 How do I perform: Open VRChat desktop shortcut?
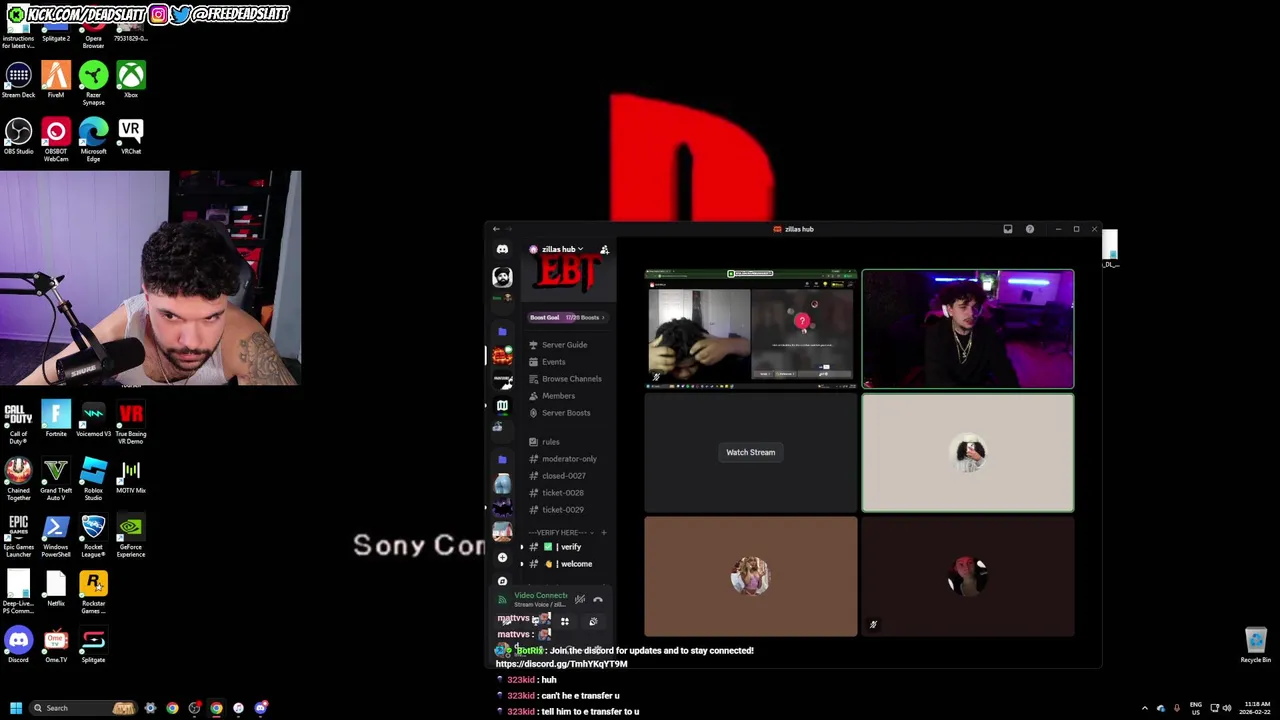(x=131, y=137)
